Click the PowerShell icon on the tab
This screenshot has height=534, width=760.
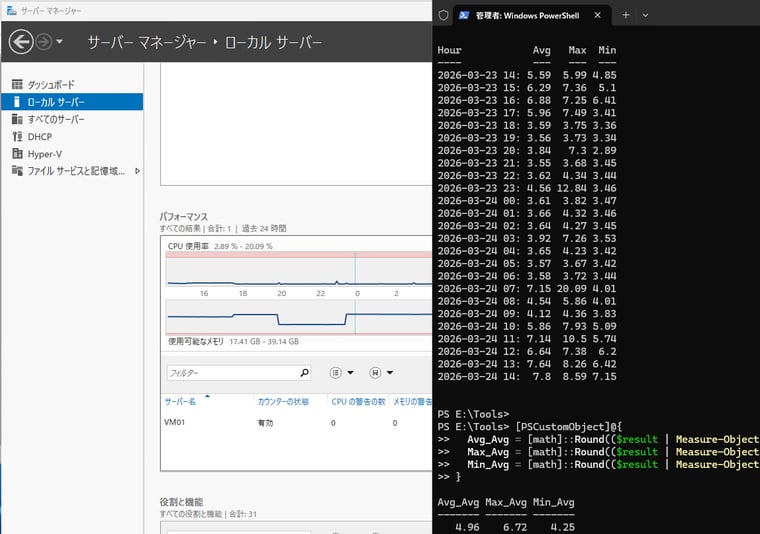pyautogui.click(x=464, y=15)
